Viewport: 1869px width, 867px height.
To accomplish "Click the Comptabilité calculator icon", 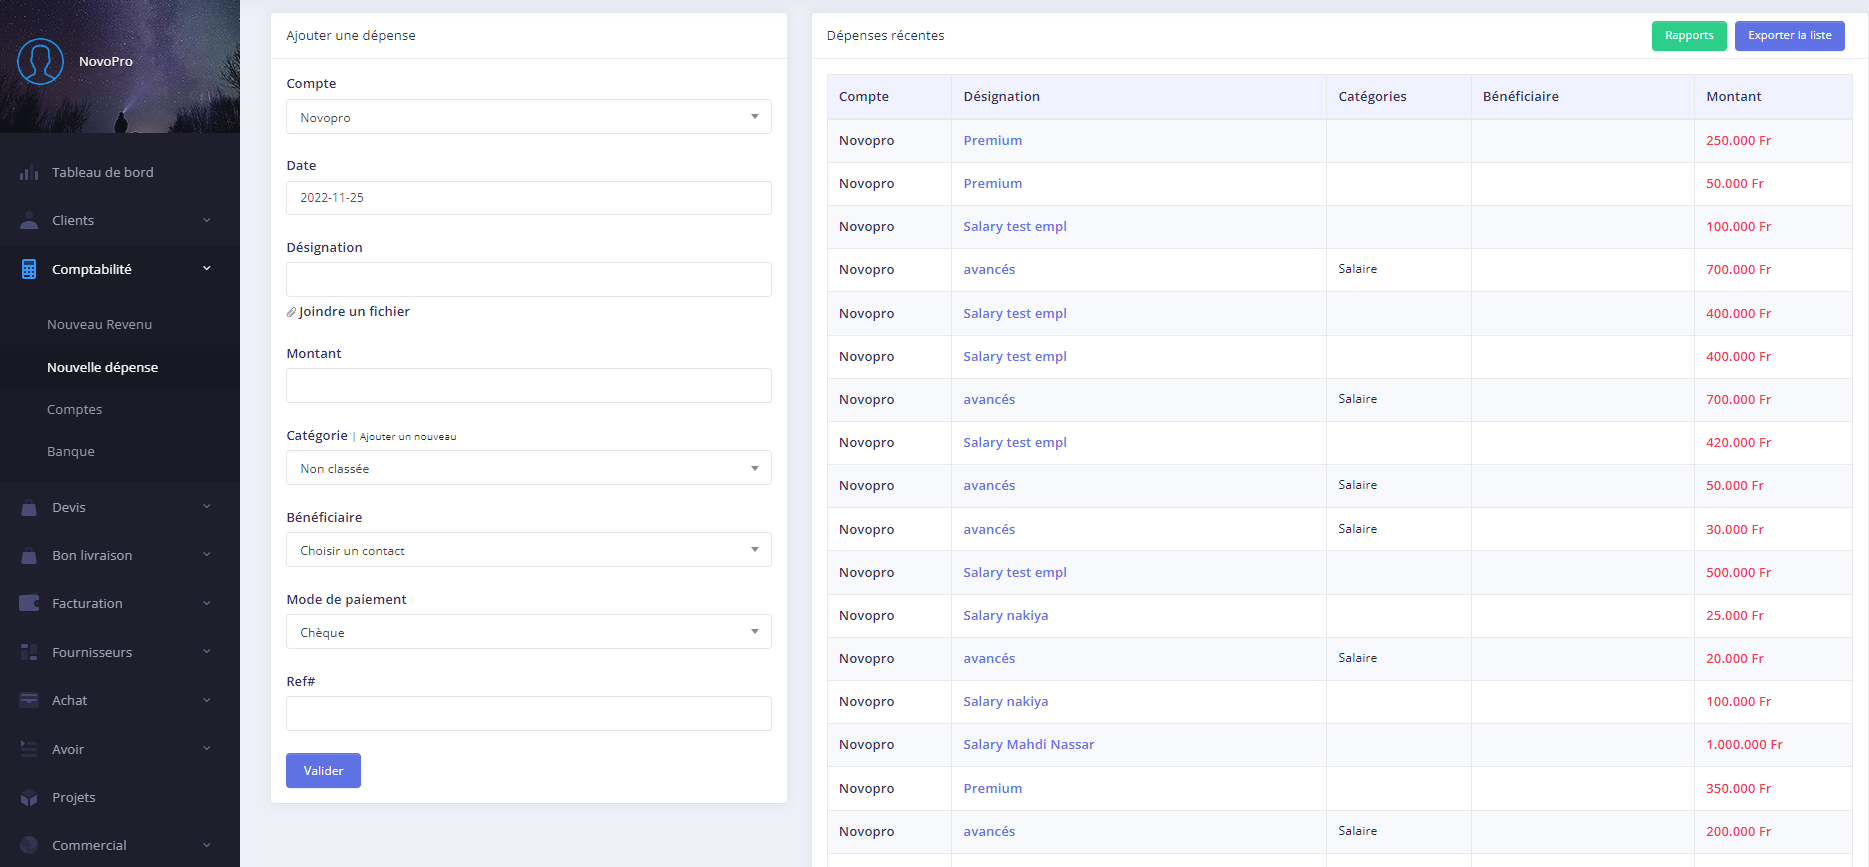I will [29, 269].
